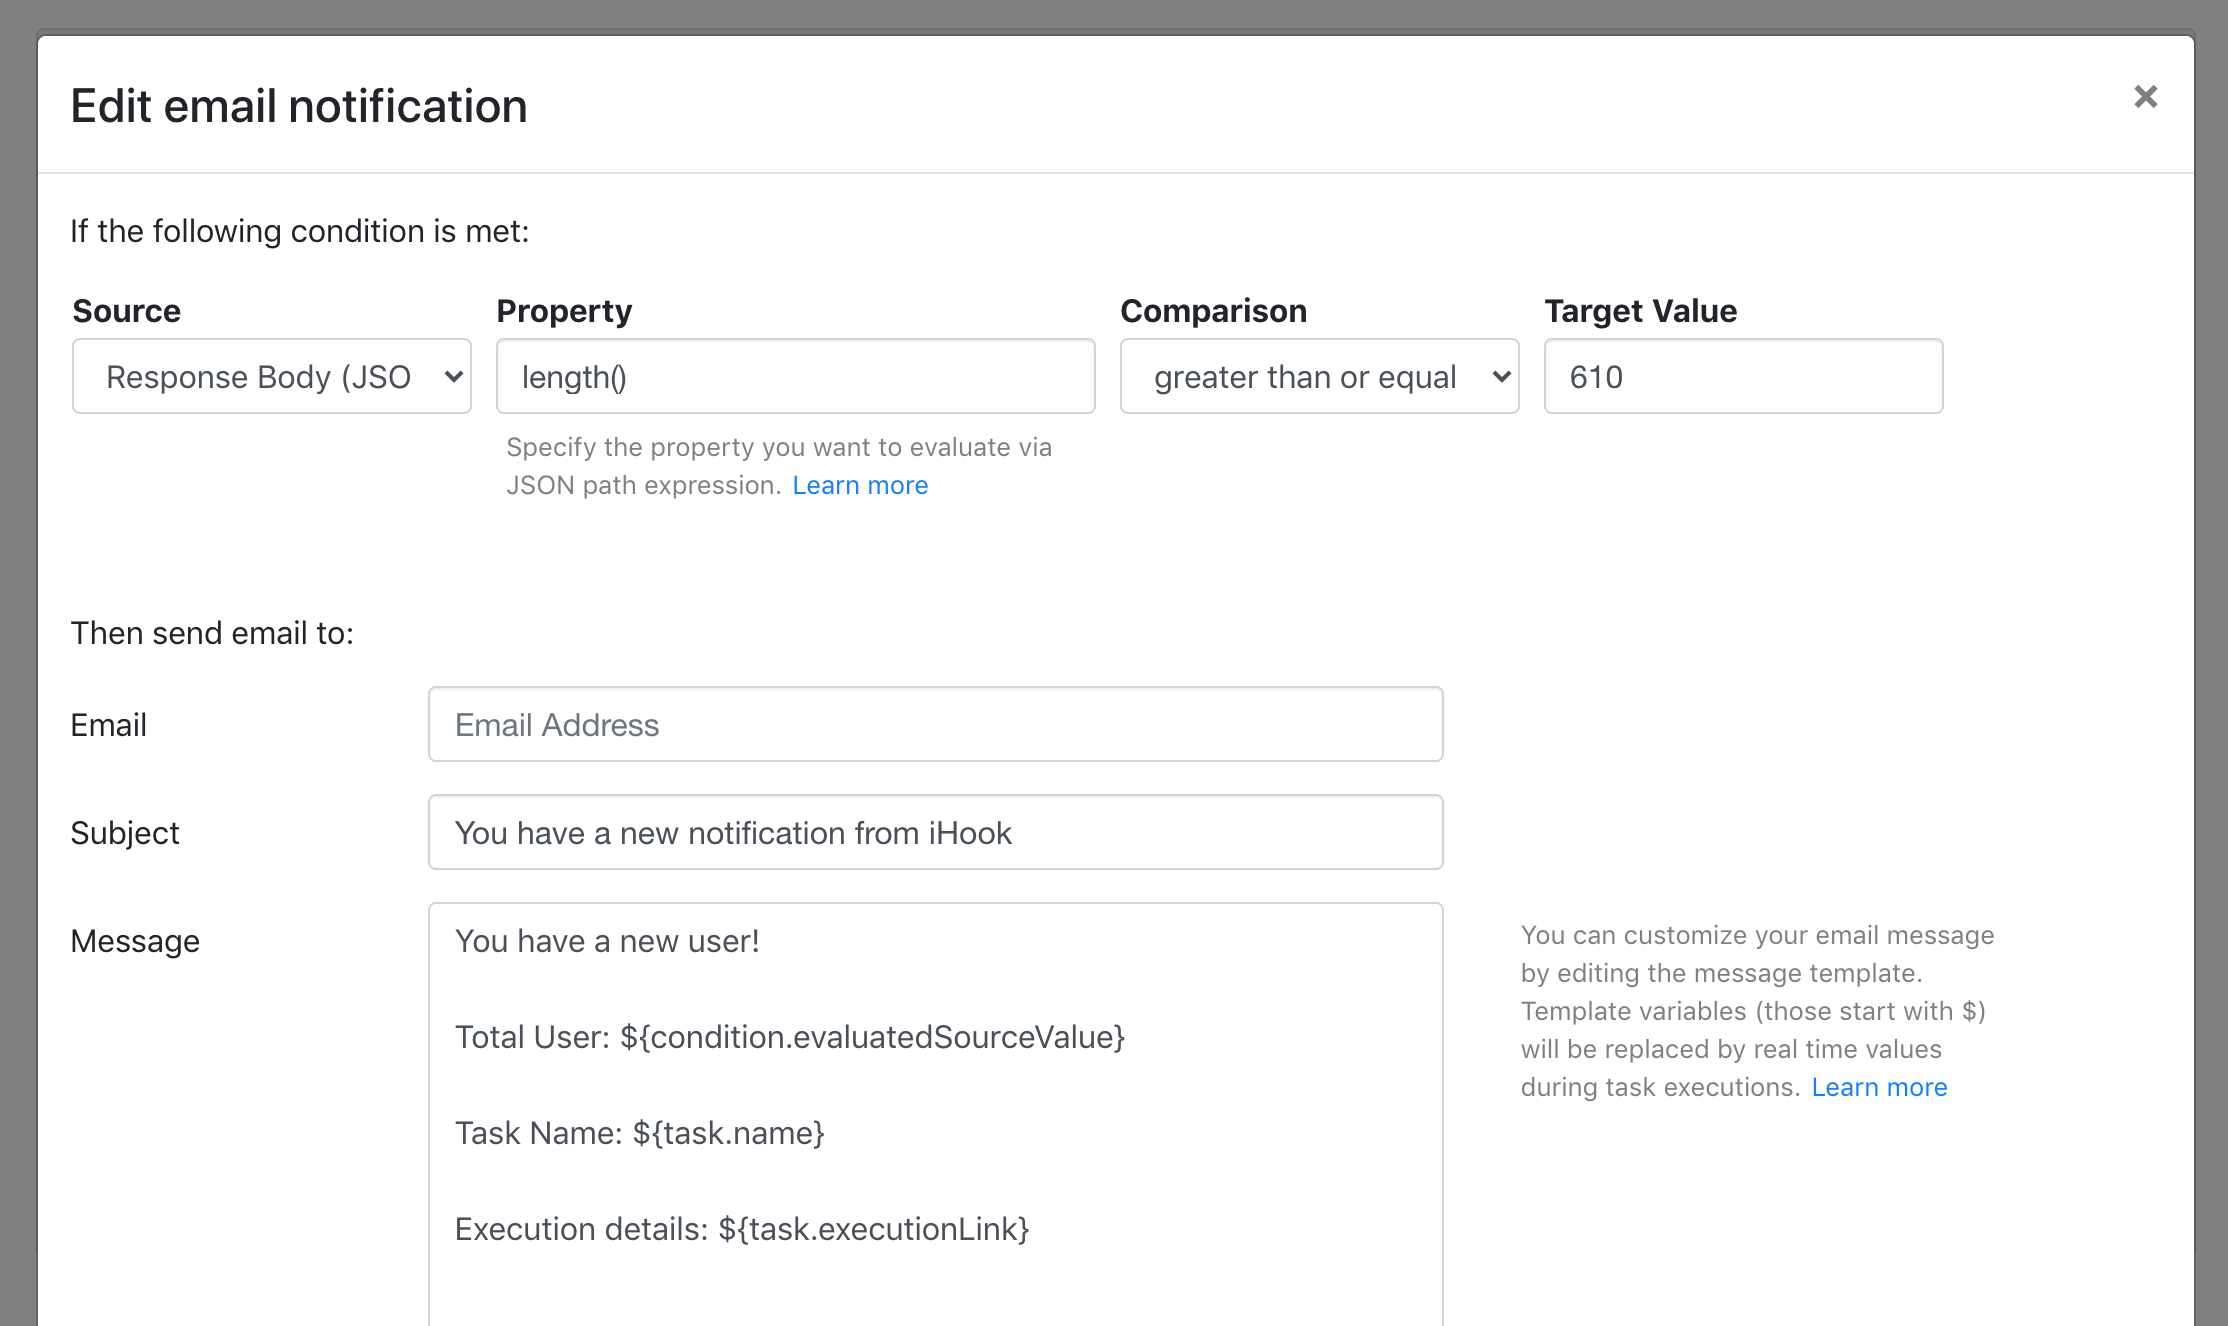This screenshot has width=2228, height=1326.
Task: Open the Comparison dropdown
Action: click(x=1319, y=376)
